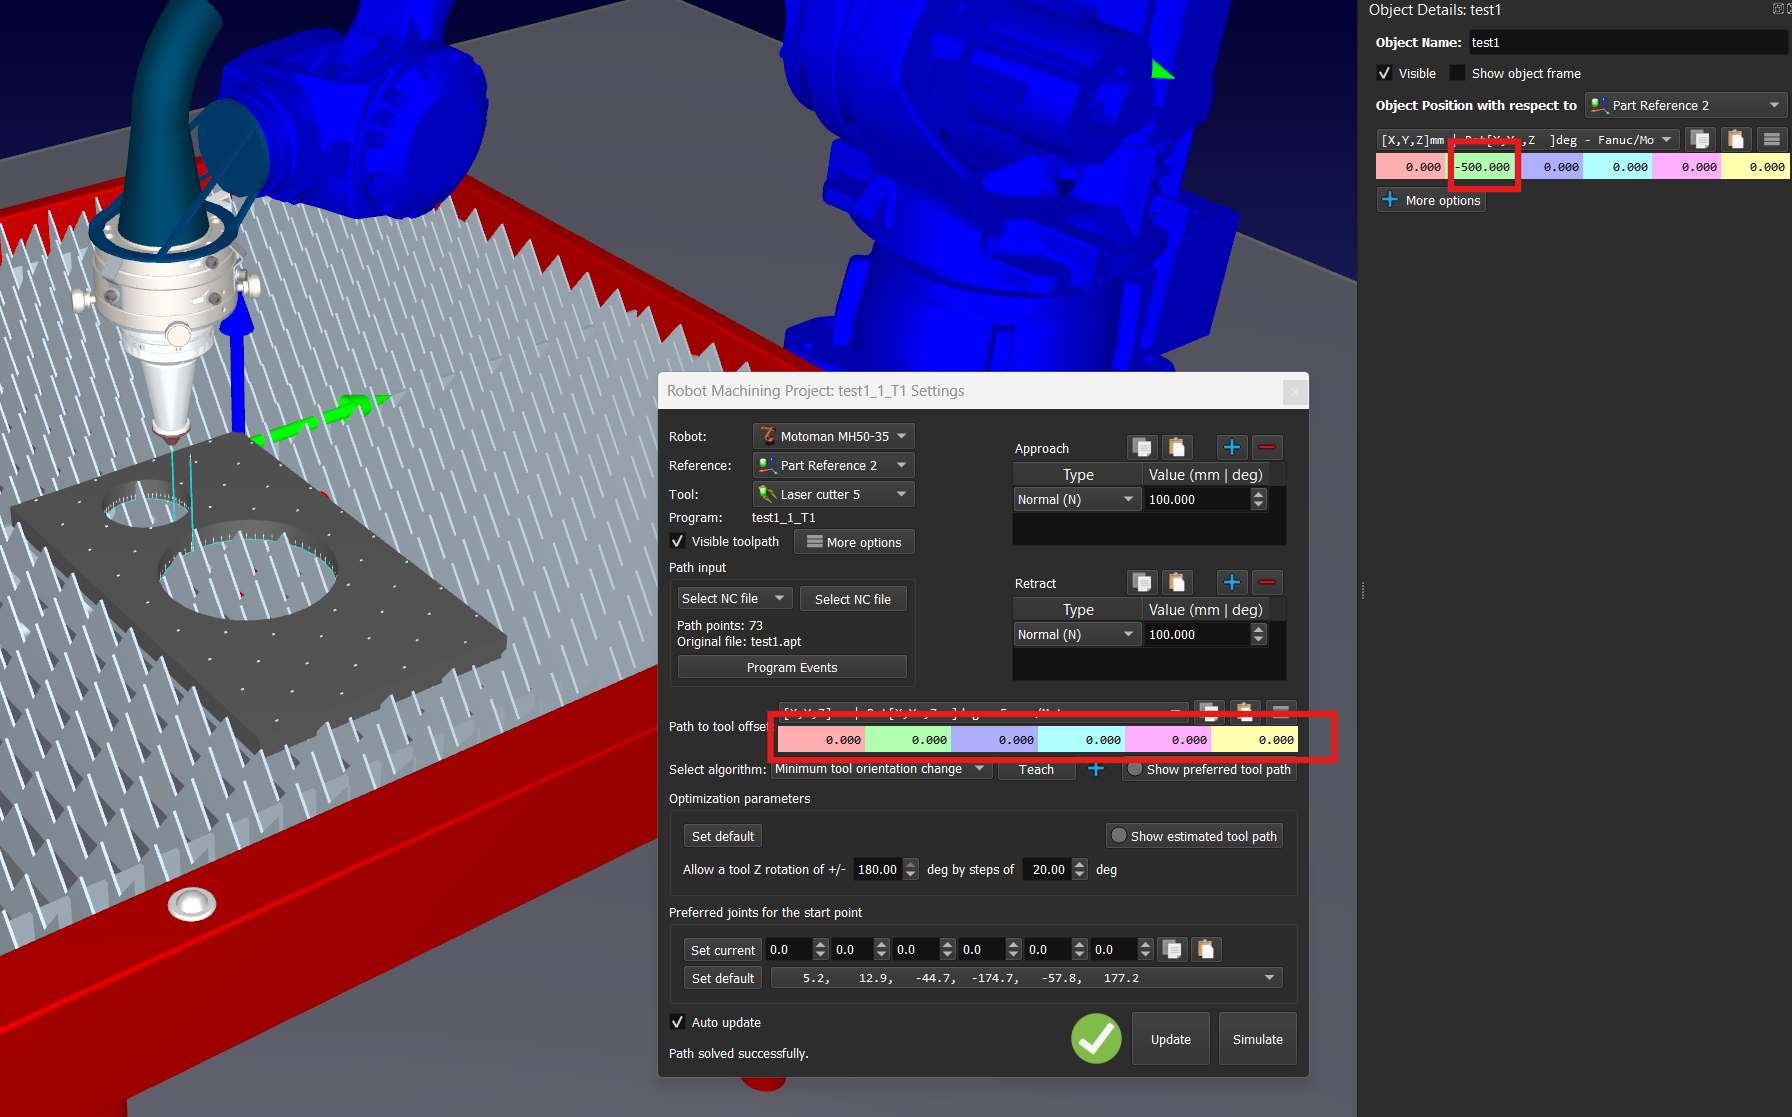Image resolution: width=1792 pixels, height=1117 pixels.
Task: Add a new Approach movement with plus
Action: point(1232,447)
